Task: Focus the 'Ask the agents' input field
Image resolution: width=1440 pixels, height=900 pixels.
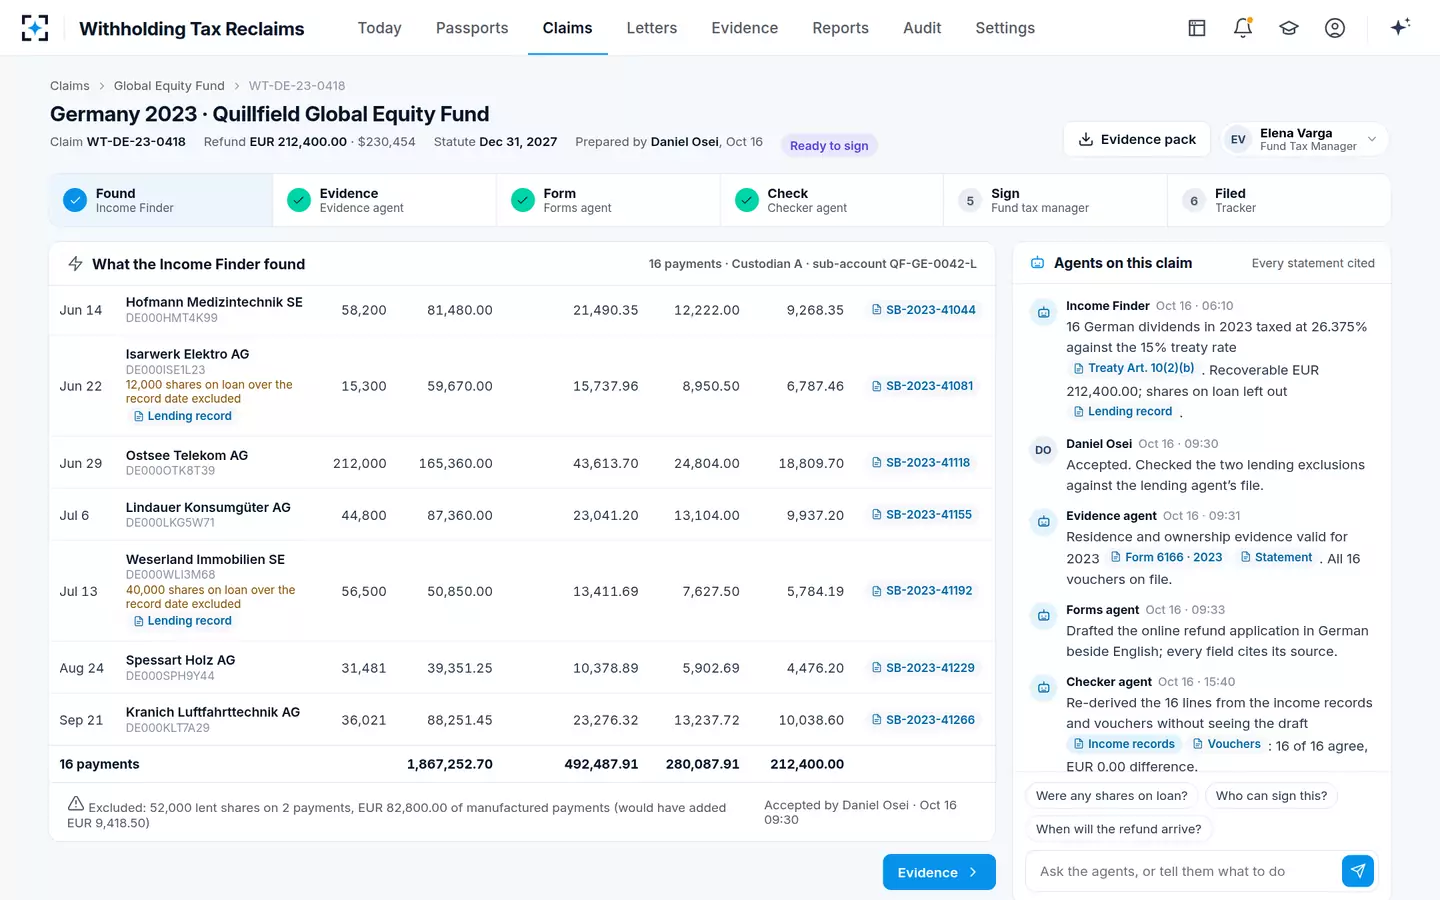Action: click(1184, 871)
